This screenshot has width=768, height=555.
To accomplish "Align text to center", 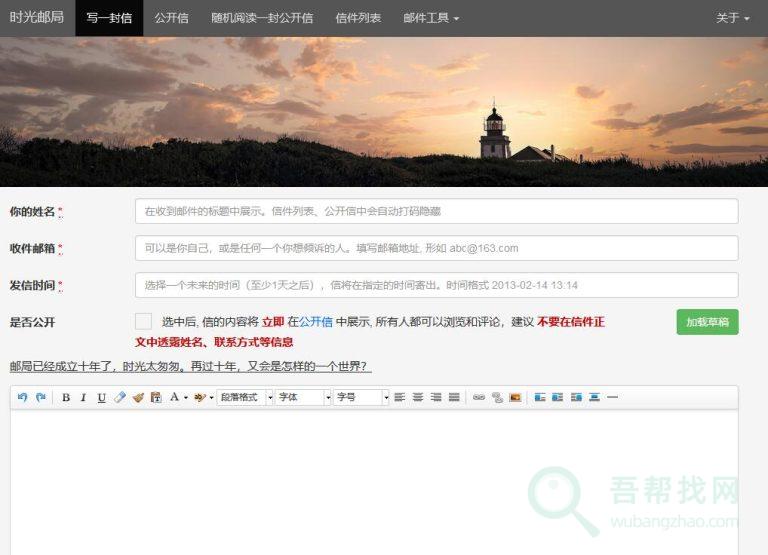I will 418,397.
